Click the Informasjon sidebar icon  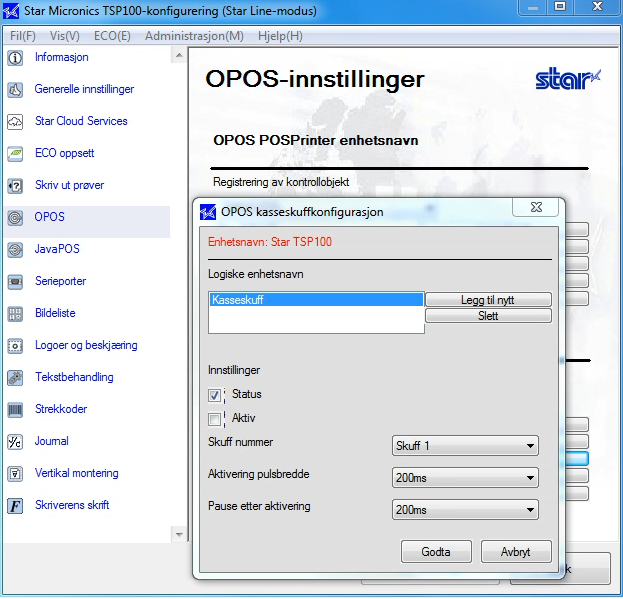(15, 58)
